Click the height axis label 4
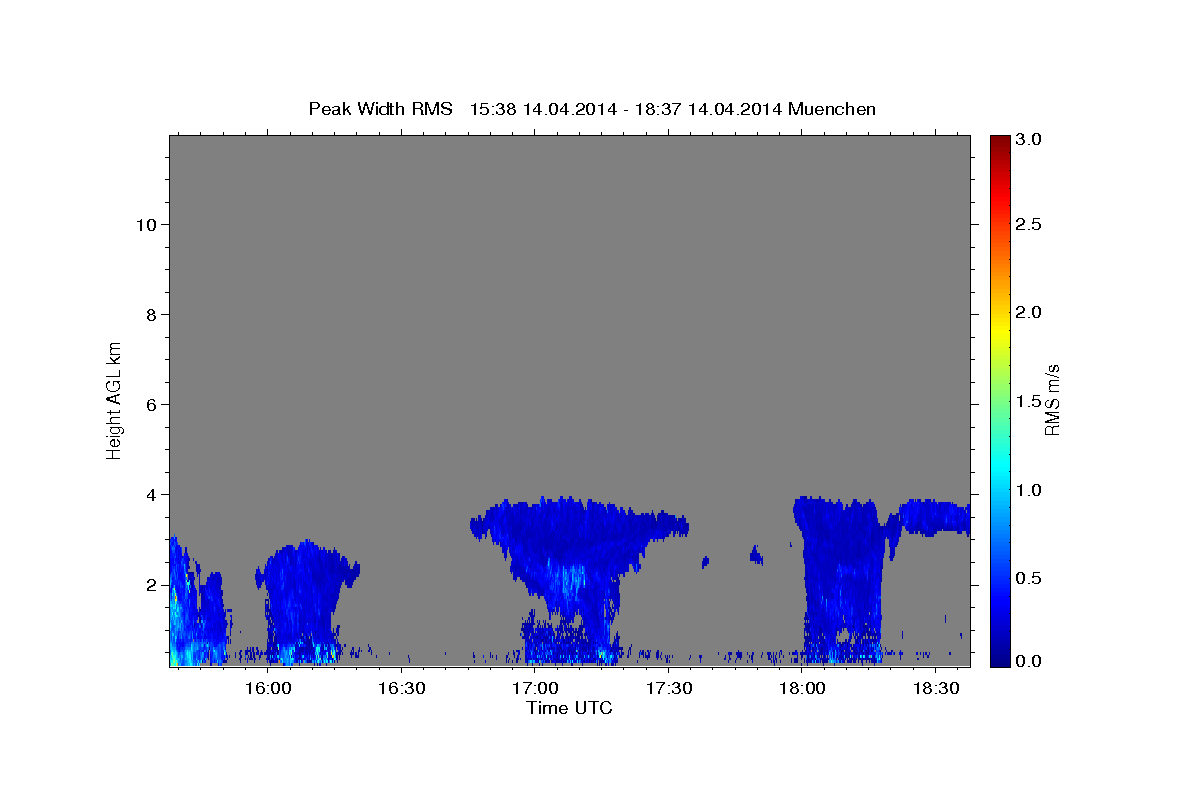1200x800 pixels. (x=150, y=495)
